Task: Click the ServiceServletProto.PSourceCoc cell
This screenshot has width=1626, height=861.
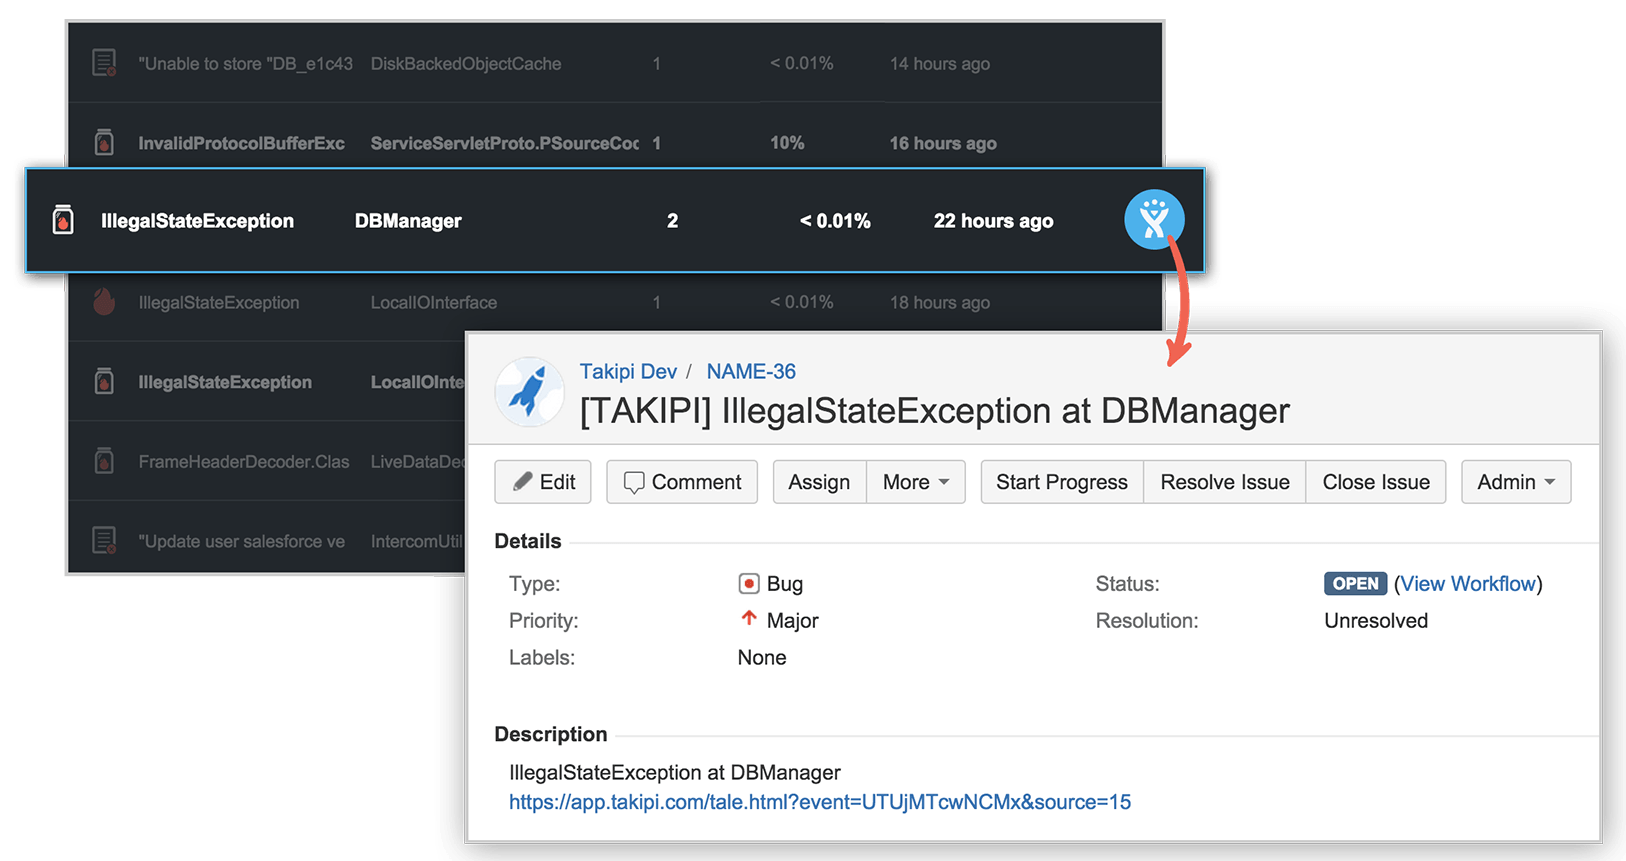Action: point(505,143)
